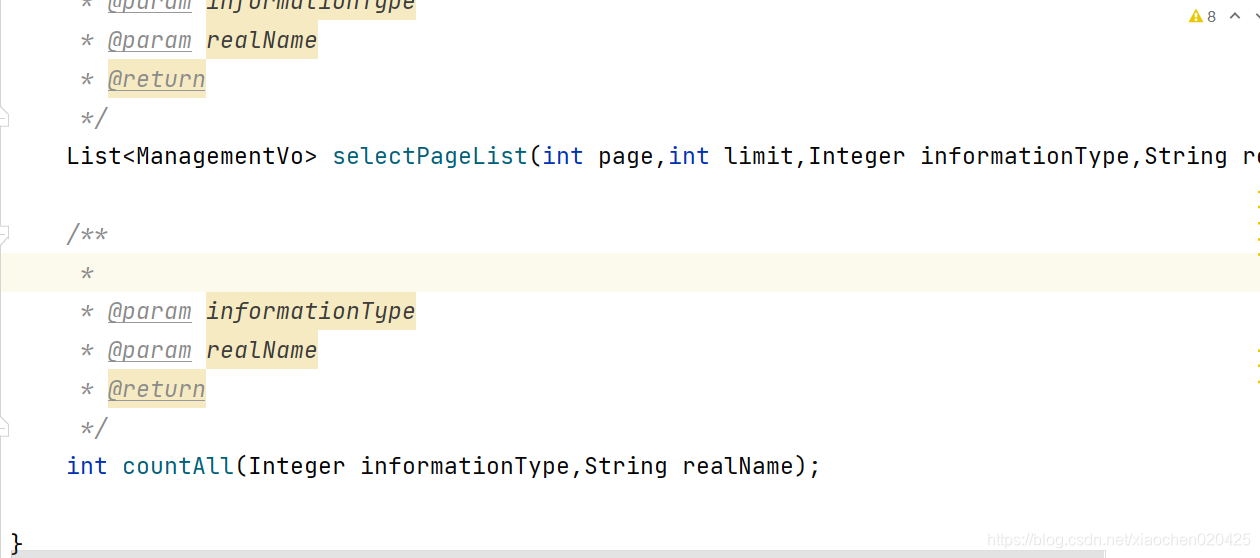Click realName parameter in countAll signature

(738, 466)
